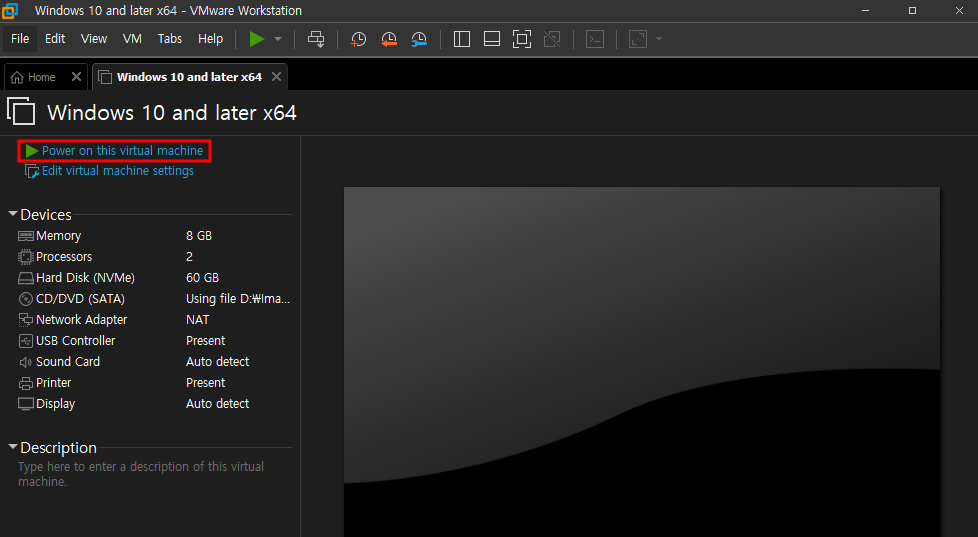Open the Help menu
The width and height of the screenshot is (978, 537).
click(210, 39)
